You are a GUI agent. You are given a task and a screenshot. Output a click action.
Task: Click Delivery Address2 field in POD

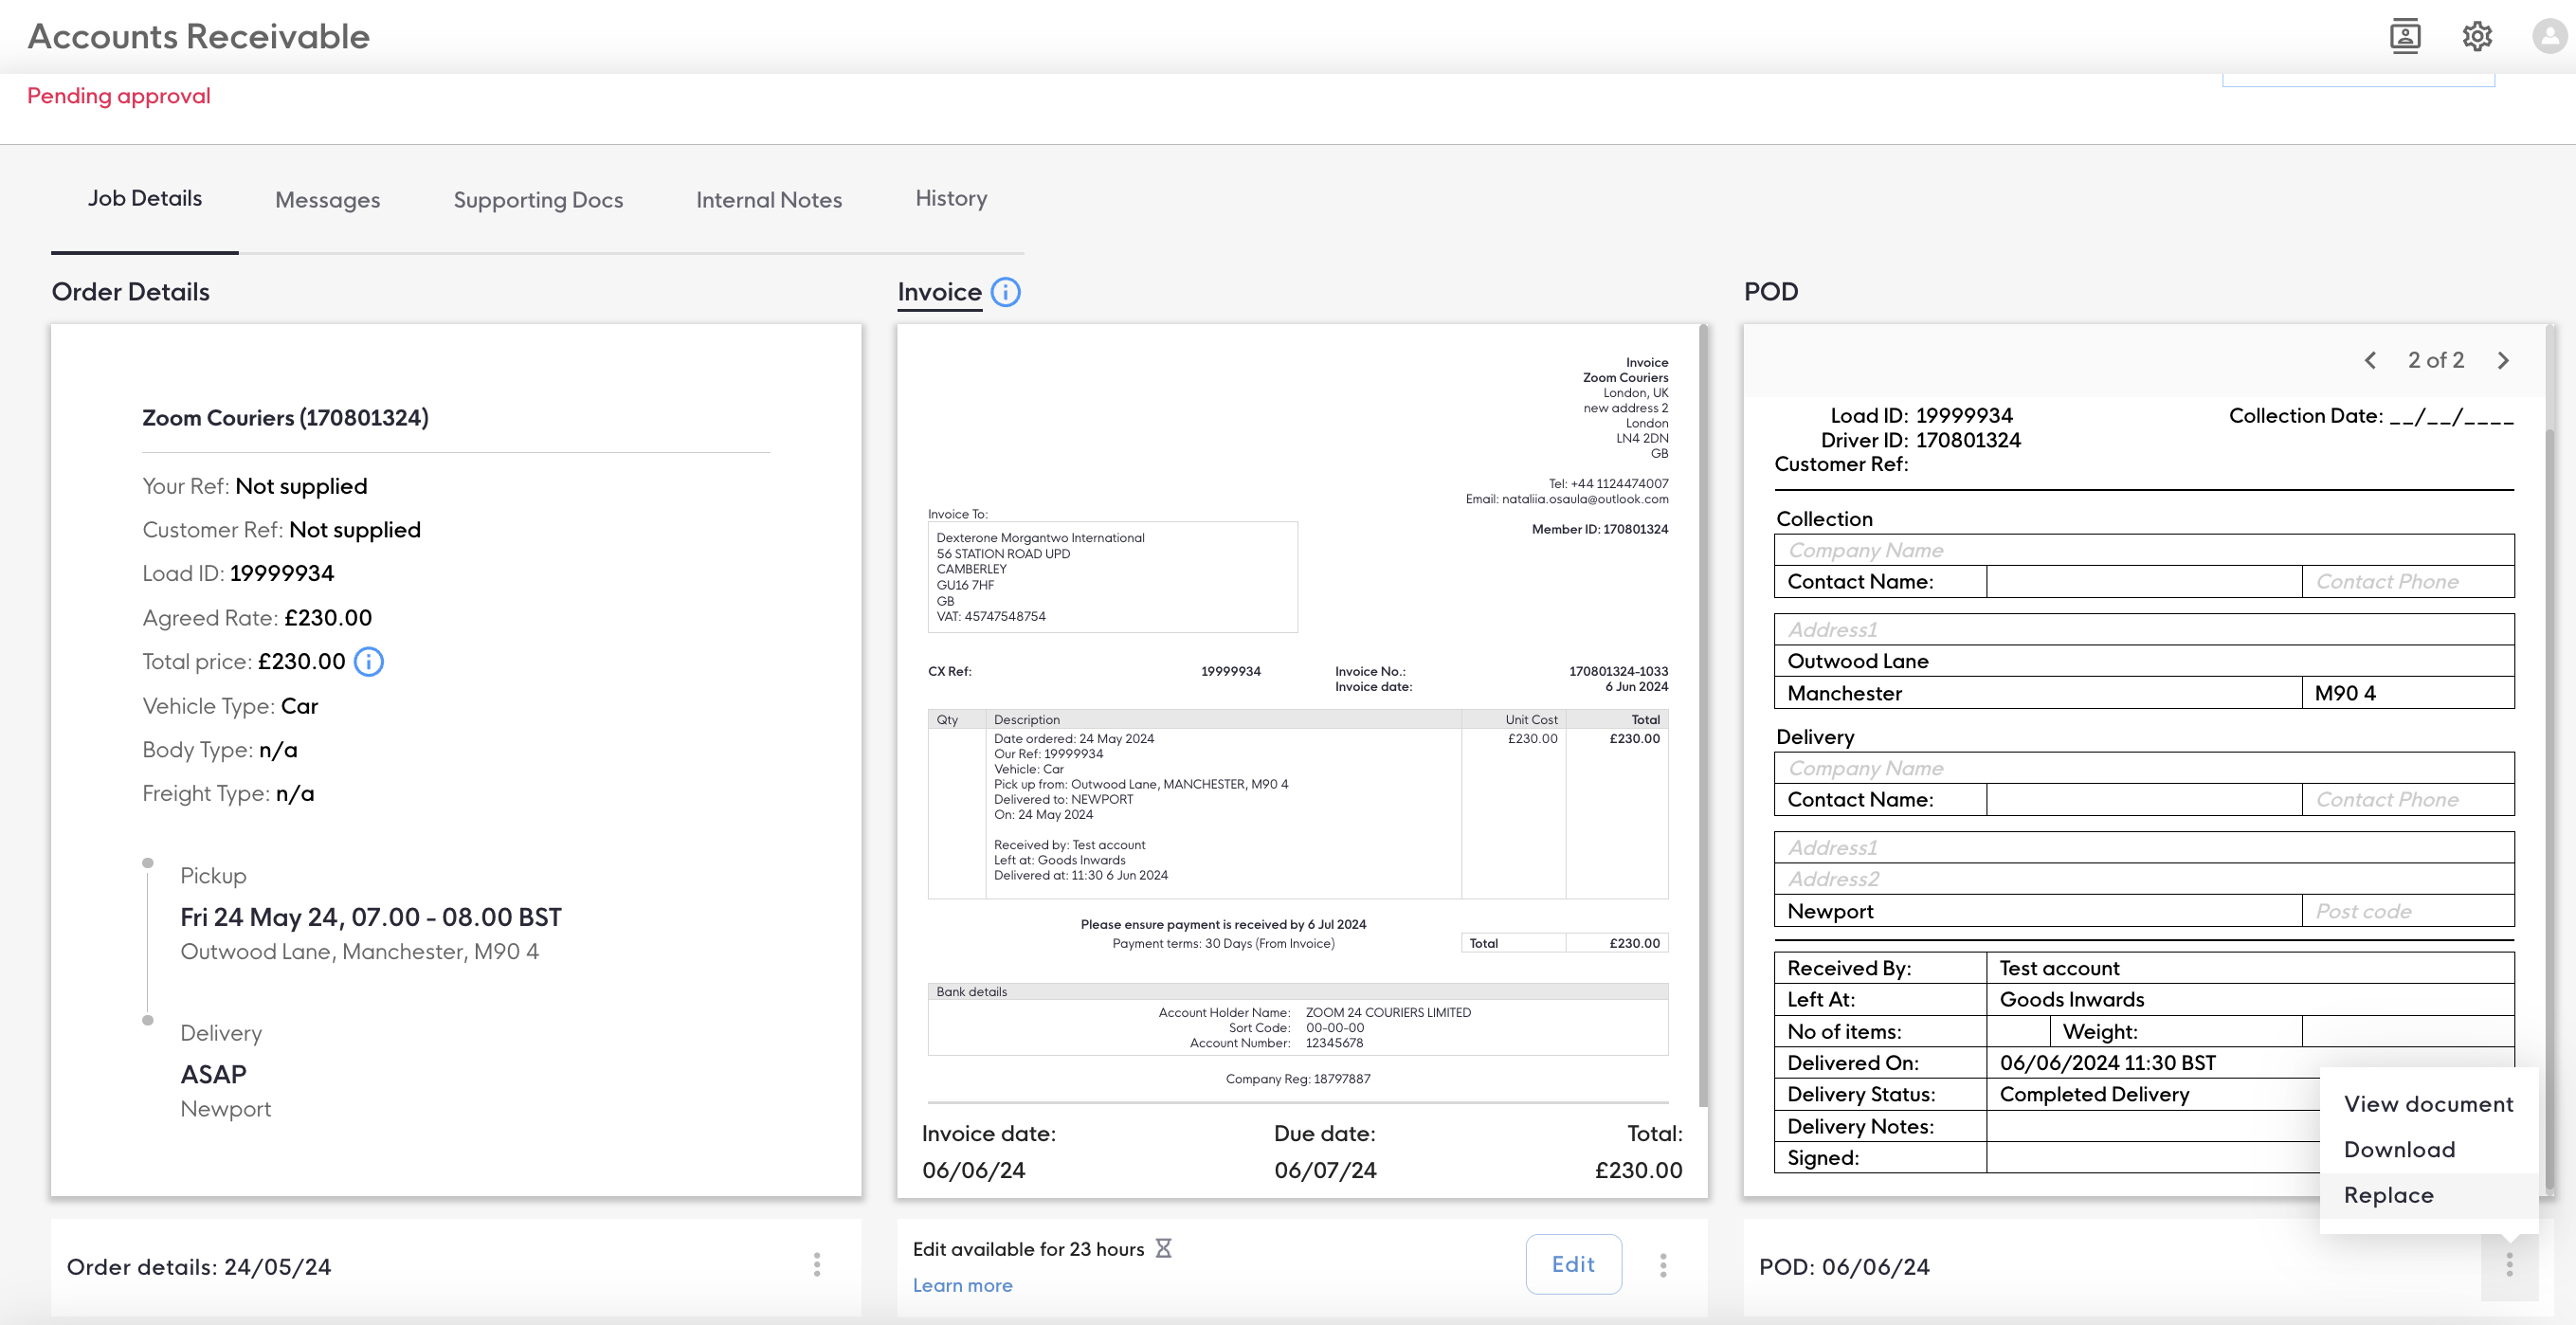[x=2143, y=879]
